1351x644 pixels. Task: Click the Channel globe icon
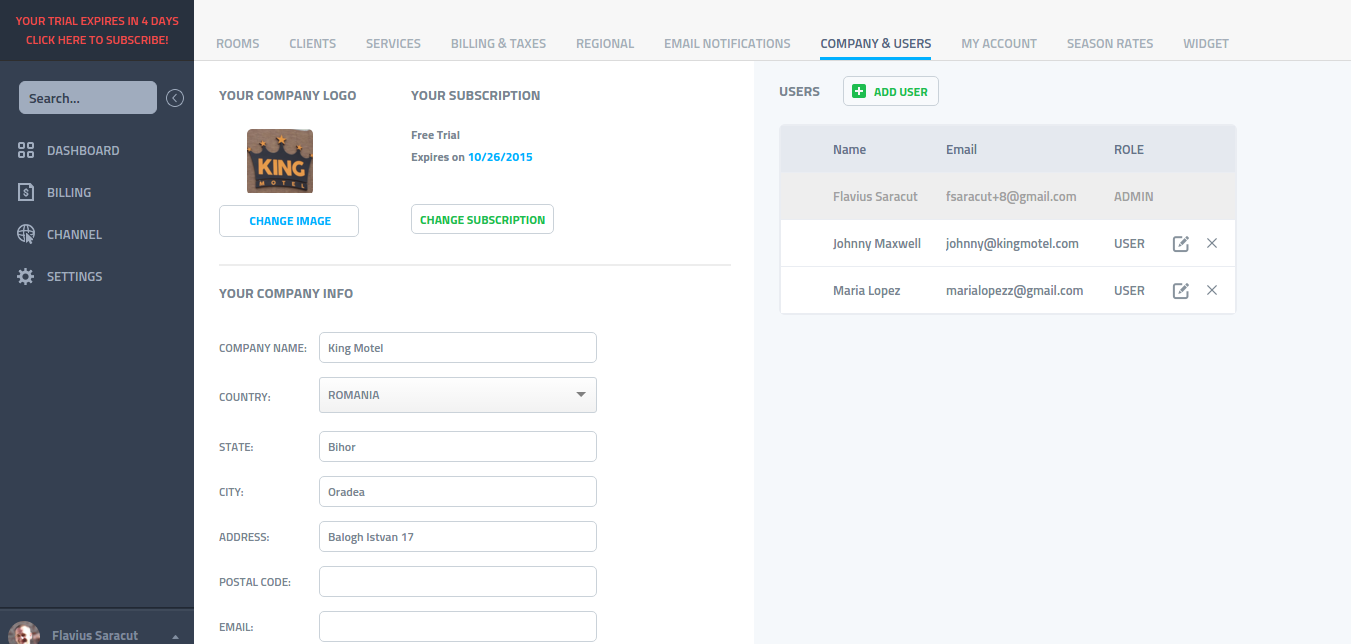point(26,235)
